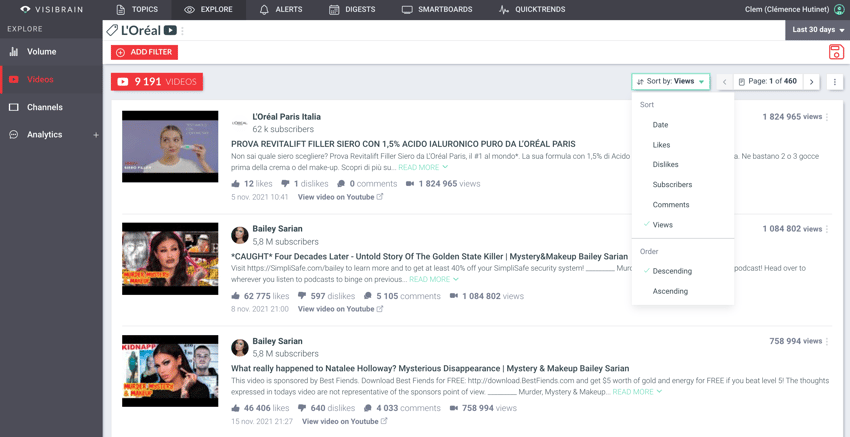Click the Visibrain eye logo
The image size is (850, 437).
[x=26, y=9]
